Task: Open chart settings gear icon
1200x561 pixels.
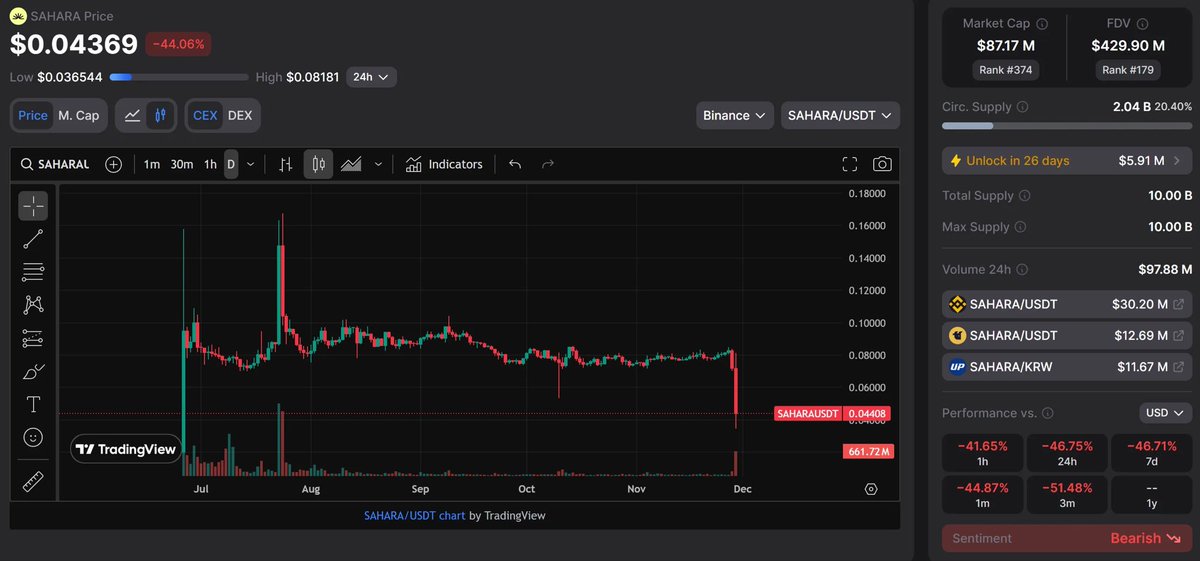Action: pyautogui.click(x=871, y=489)
